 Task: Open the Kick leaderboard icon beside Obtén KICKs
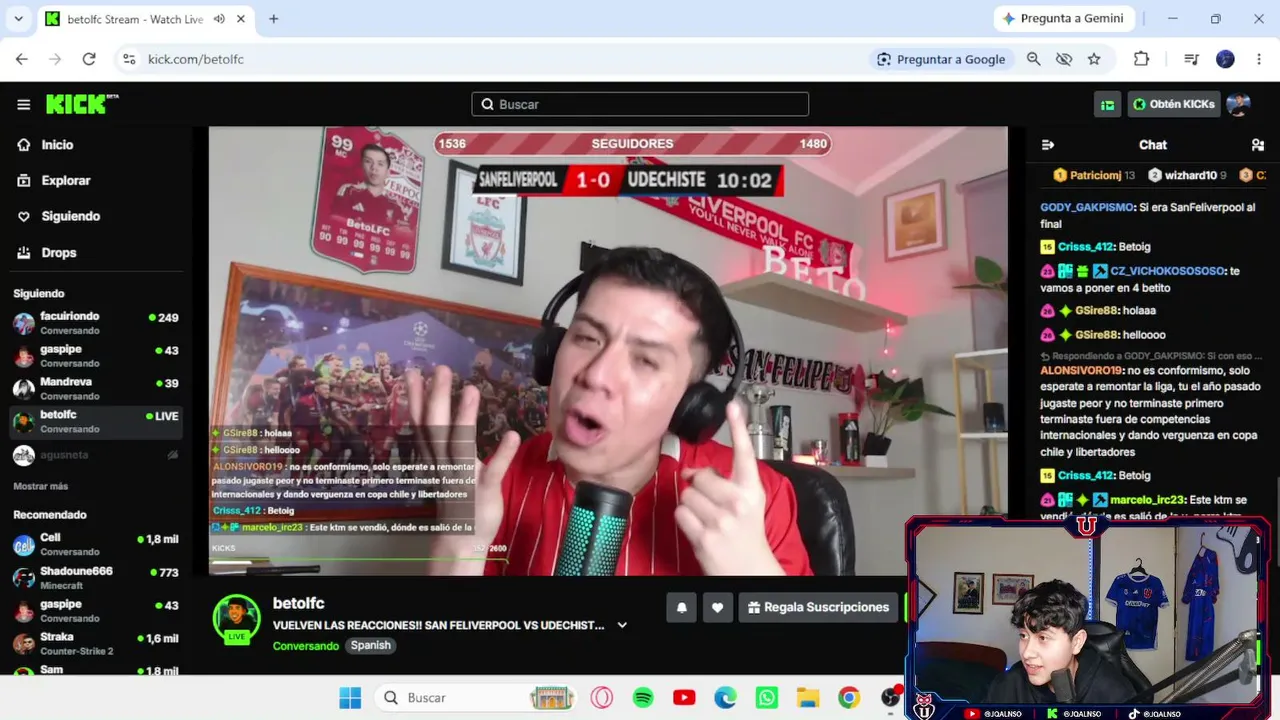point(1107,104)
